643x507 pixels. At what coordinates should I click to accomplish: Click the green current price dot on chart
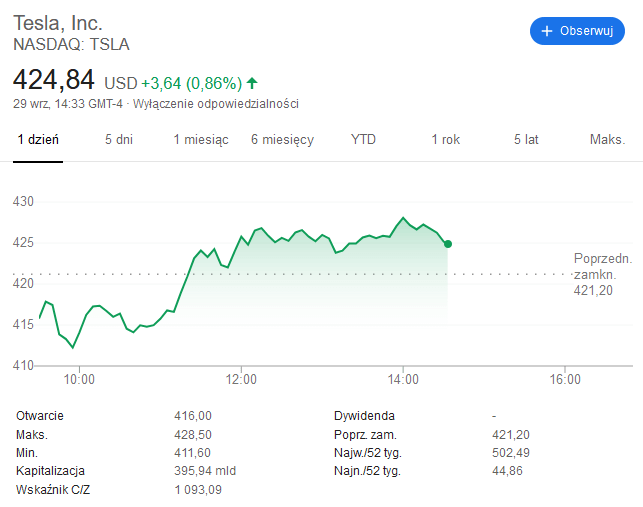pyautogui.click(x=448, y=244)
